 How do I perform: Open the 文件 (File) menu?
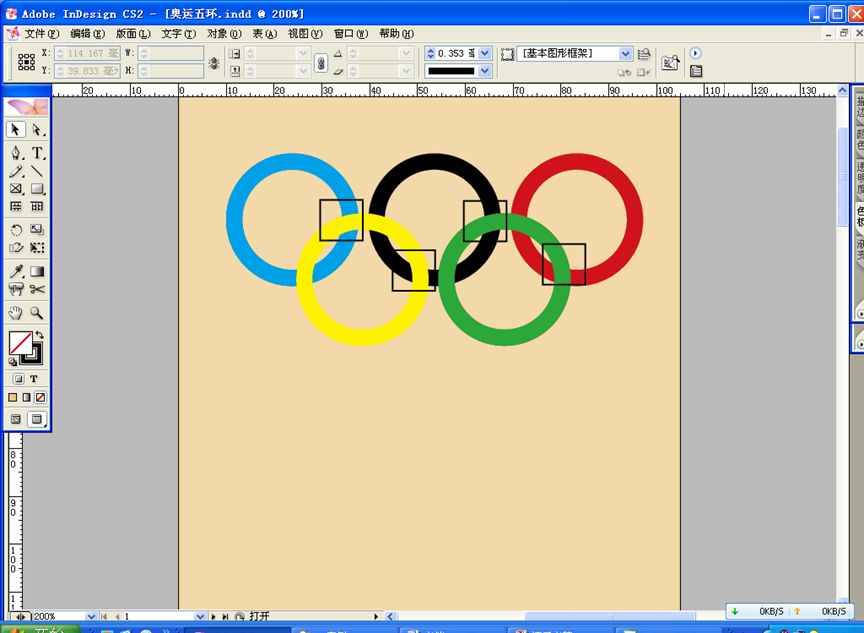pos(41,34)
